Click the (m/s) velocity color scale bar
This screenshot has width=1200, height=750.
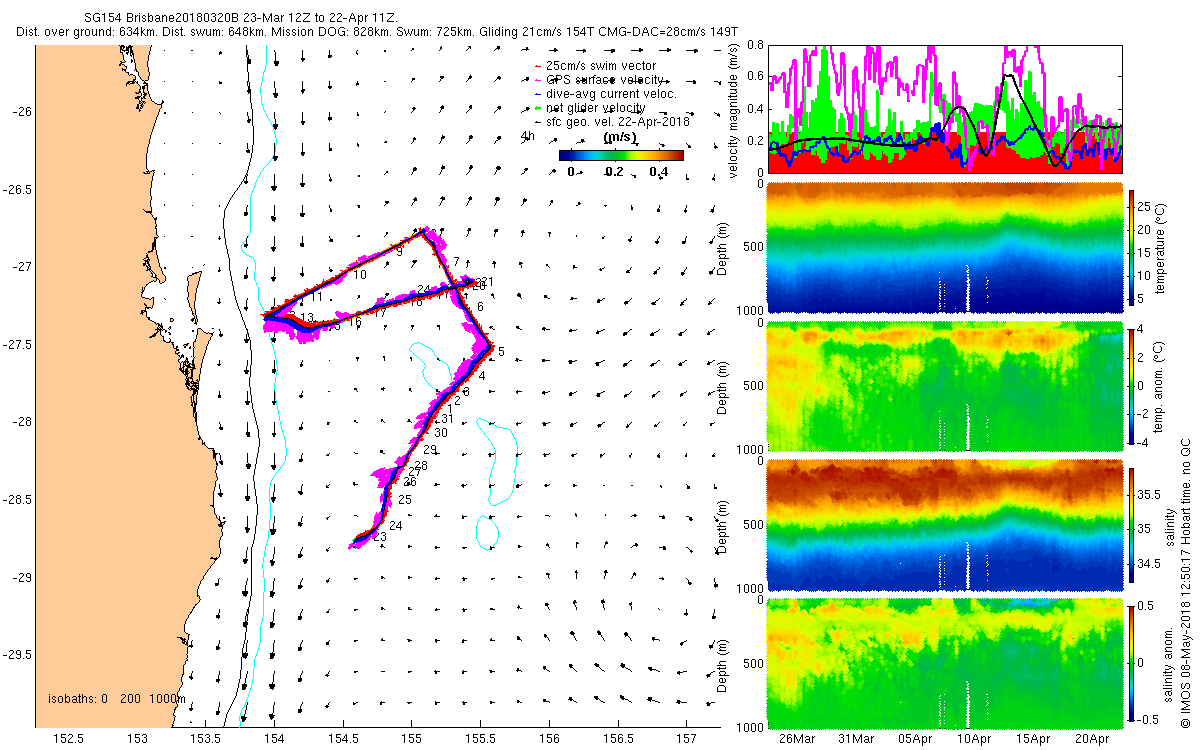pos(620,155)
